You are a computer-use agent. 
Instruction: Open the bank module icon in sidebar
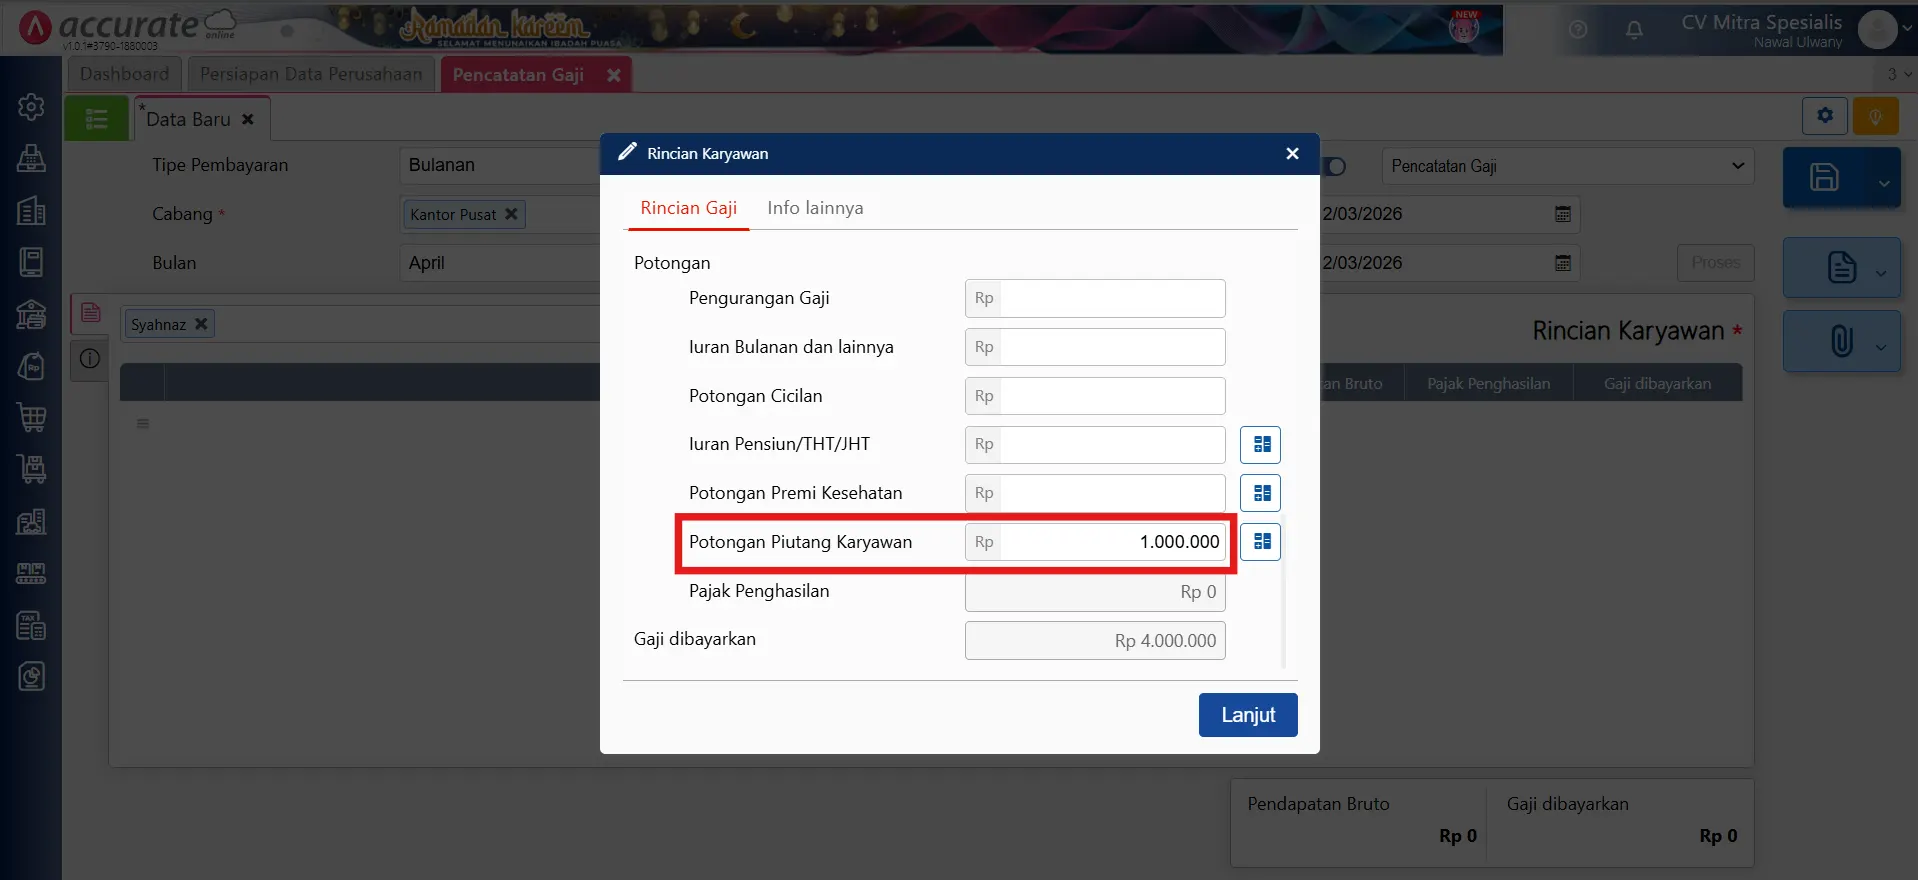point(31,314)
